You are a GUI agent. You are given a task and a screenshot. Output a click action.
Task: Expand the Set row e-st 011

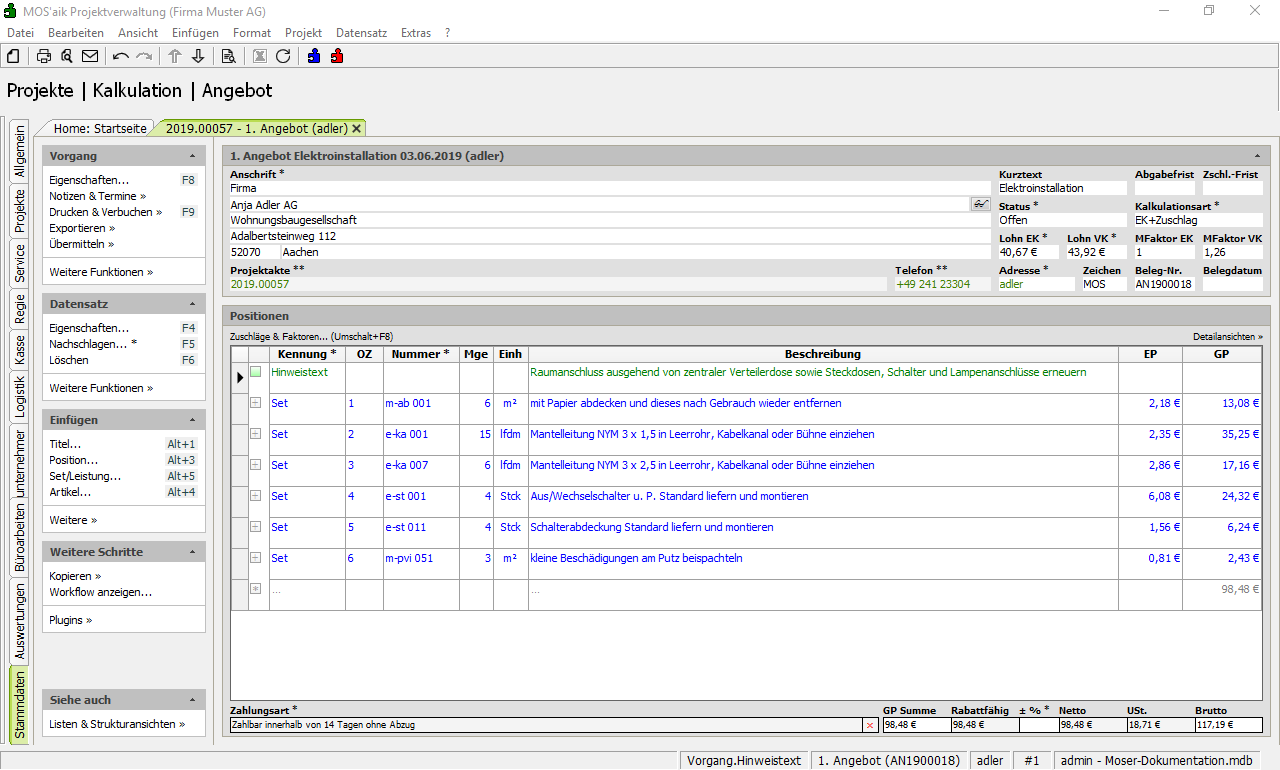coord(256,527)
